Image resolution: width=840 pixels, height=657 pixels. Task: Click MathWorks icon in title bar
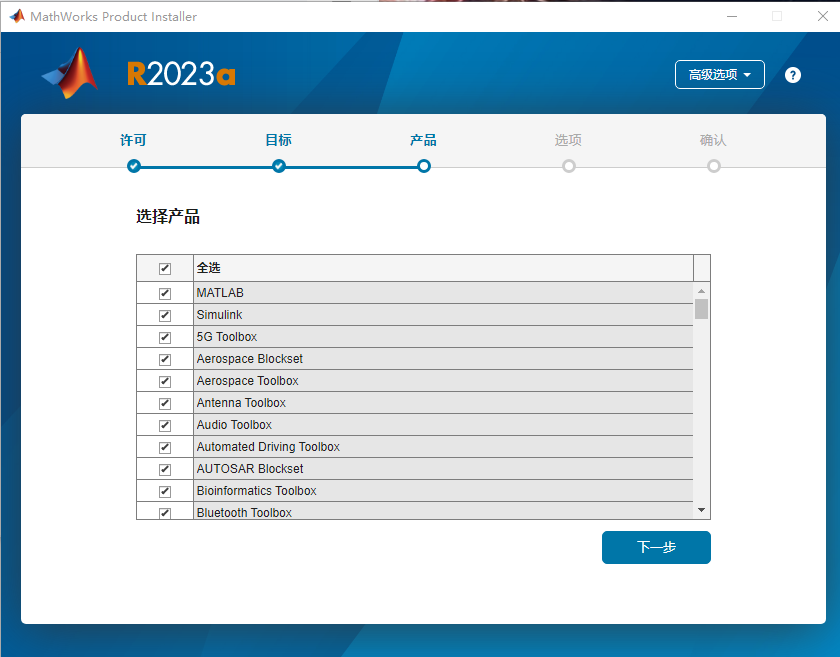[x=17, y=16]
